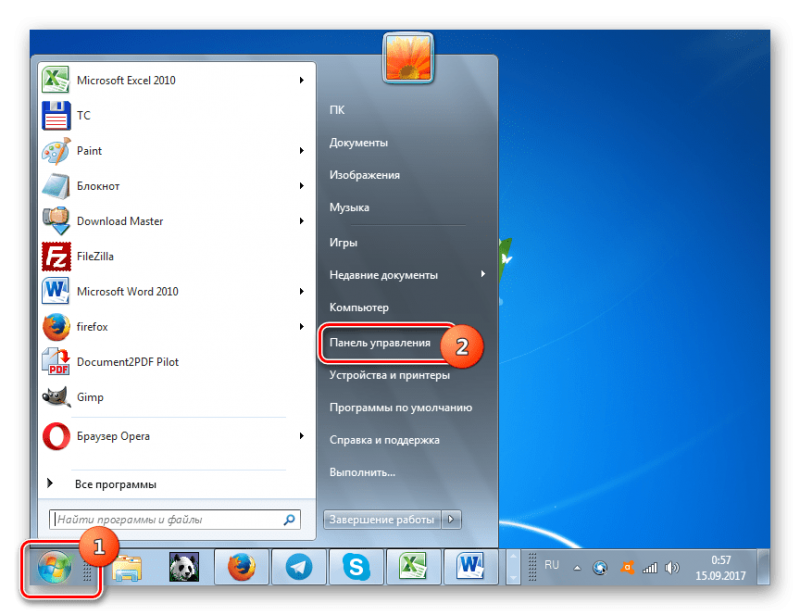Click the Windows Start orb button
The image size is (800, 615).
point(54,567)
